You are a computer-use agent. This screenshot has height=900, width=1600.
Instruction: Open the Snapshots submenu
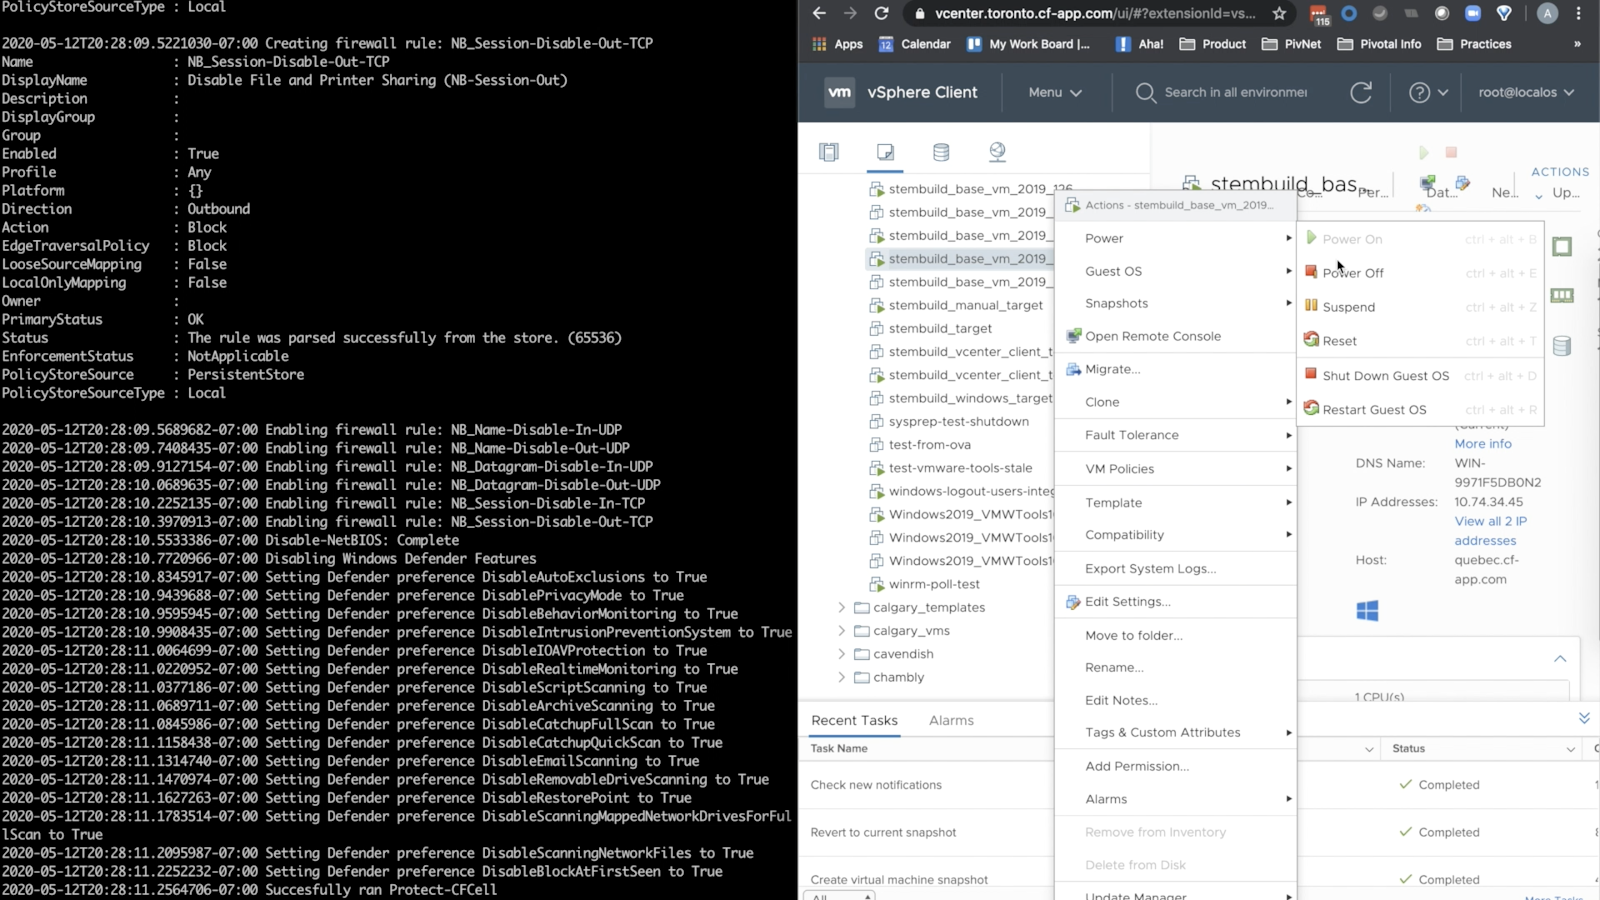pyautogui.click(x=1176, y=303)
